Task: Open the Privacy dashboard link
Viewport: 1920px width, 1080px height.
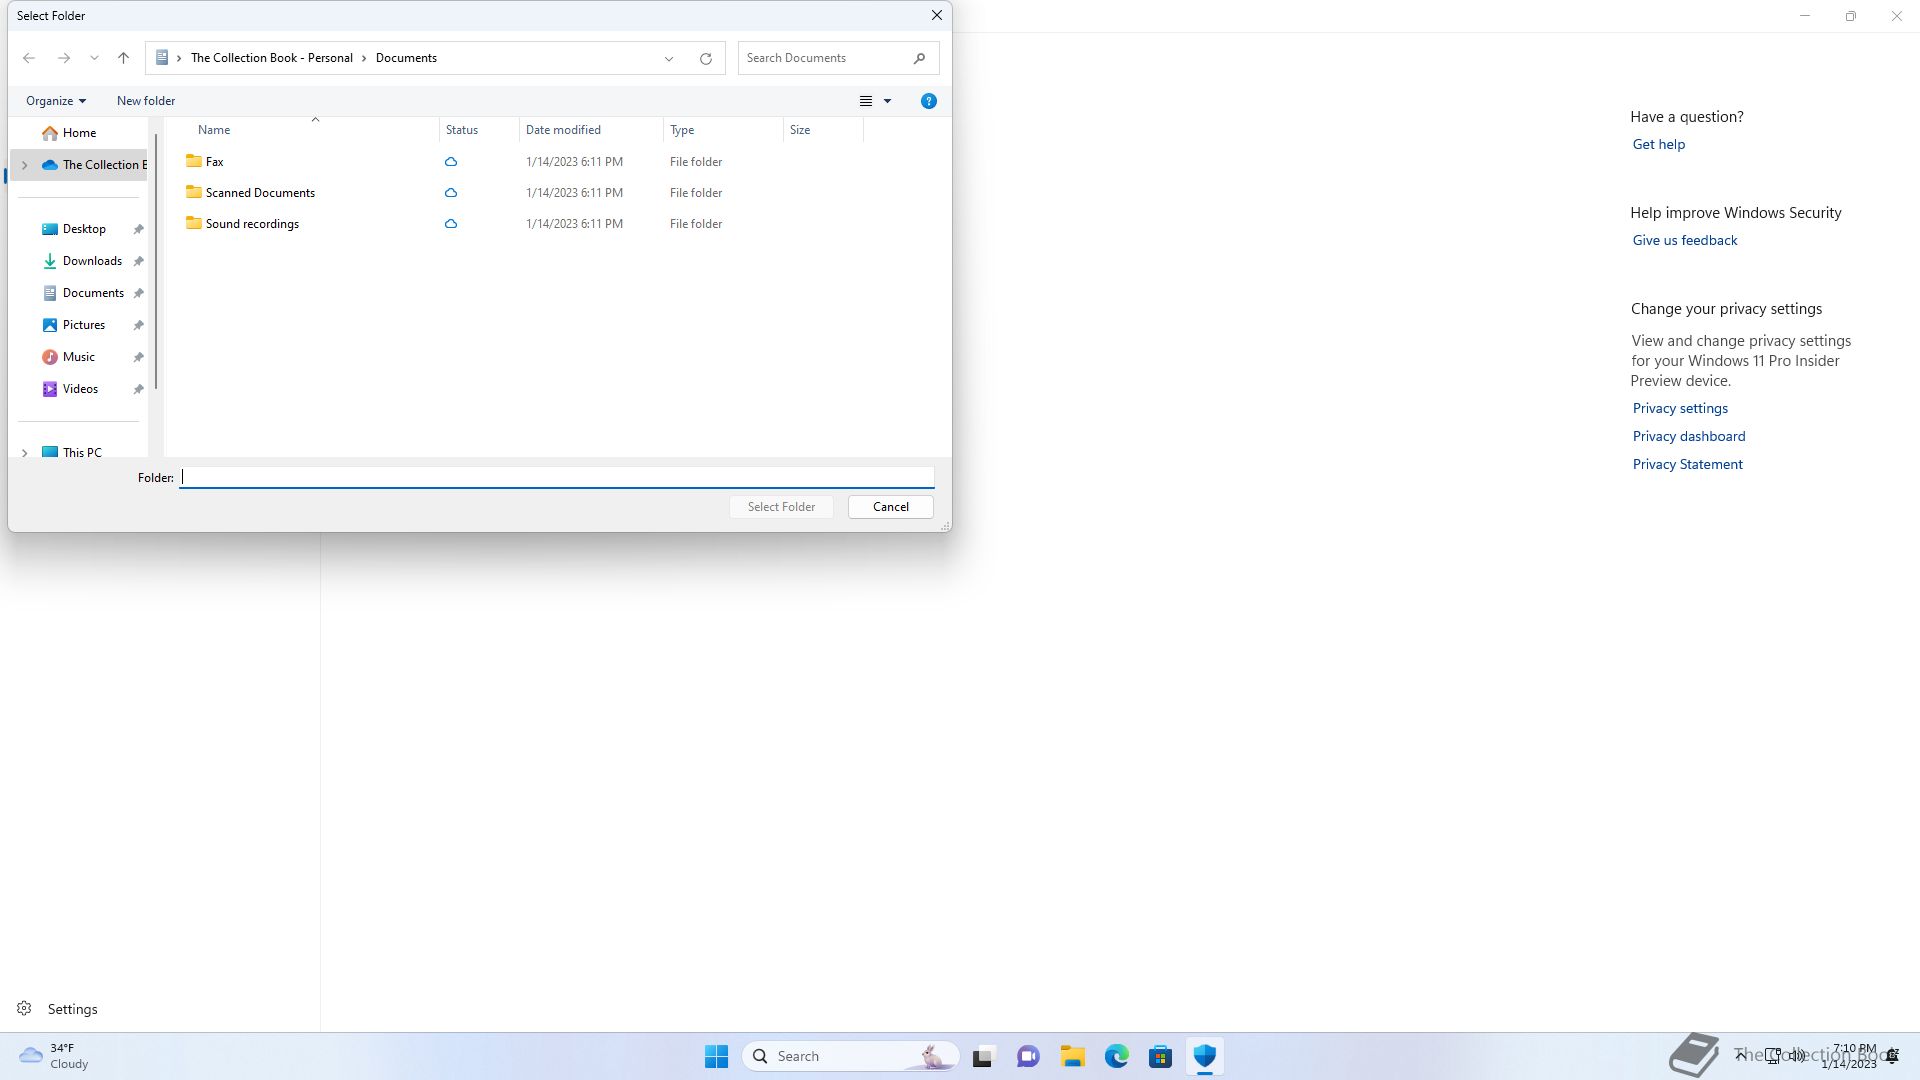Action: coord(1688,436)
